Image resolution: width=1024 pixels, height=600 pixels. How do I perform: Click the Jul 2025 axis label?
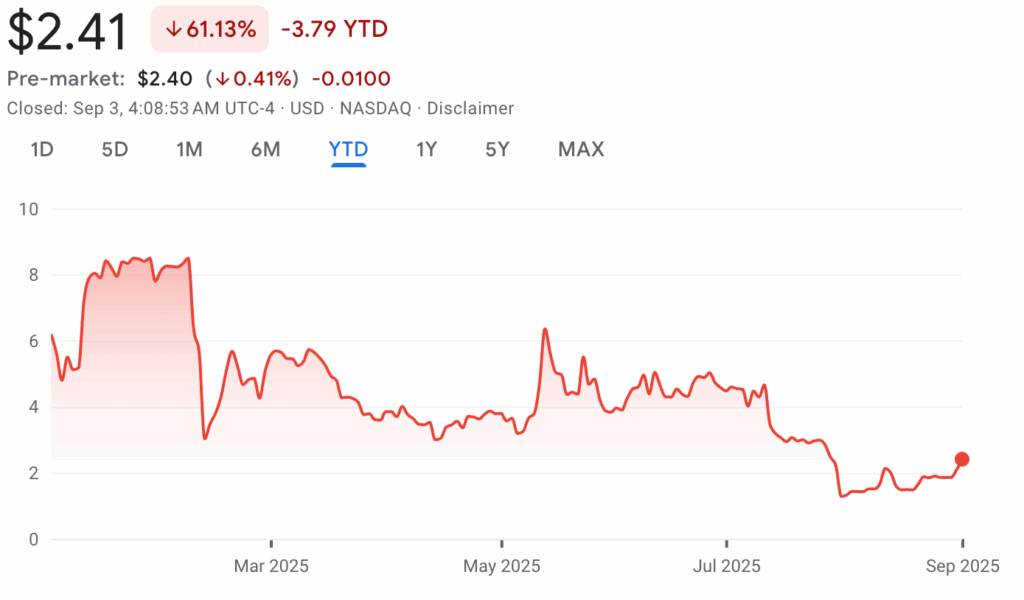[725, 566]
